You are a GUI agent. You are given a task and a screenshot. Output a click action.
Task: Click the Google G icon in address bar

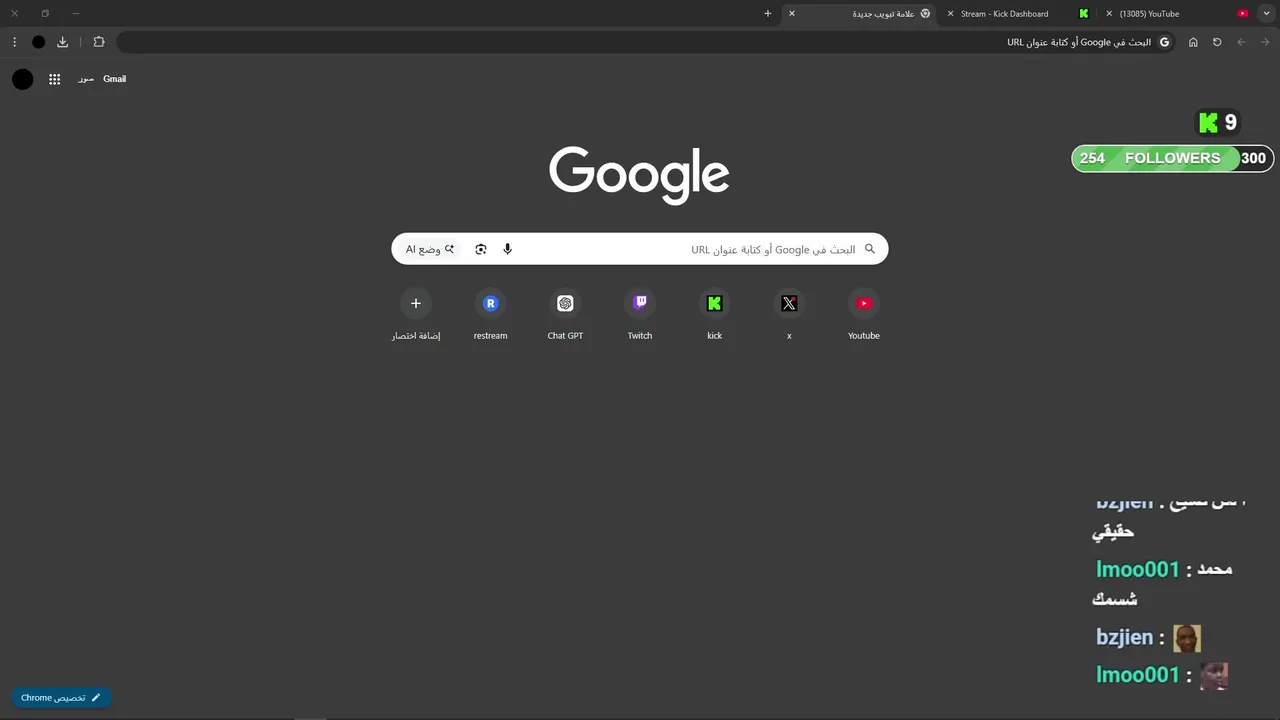[1164, 42]
